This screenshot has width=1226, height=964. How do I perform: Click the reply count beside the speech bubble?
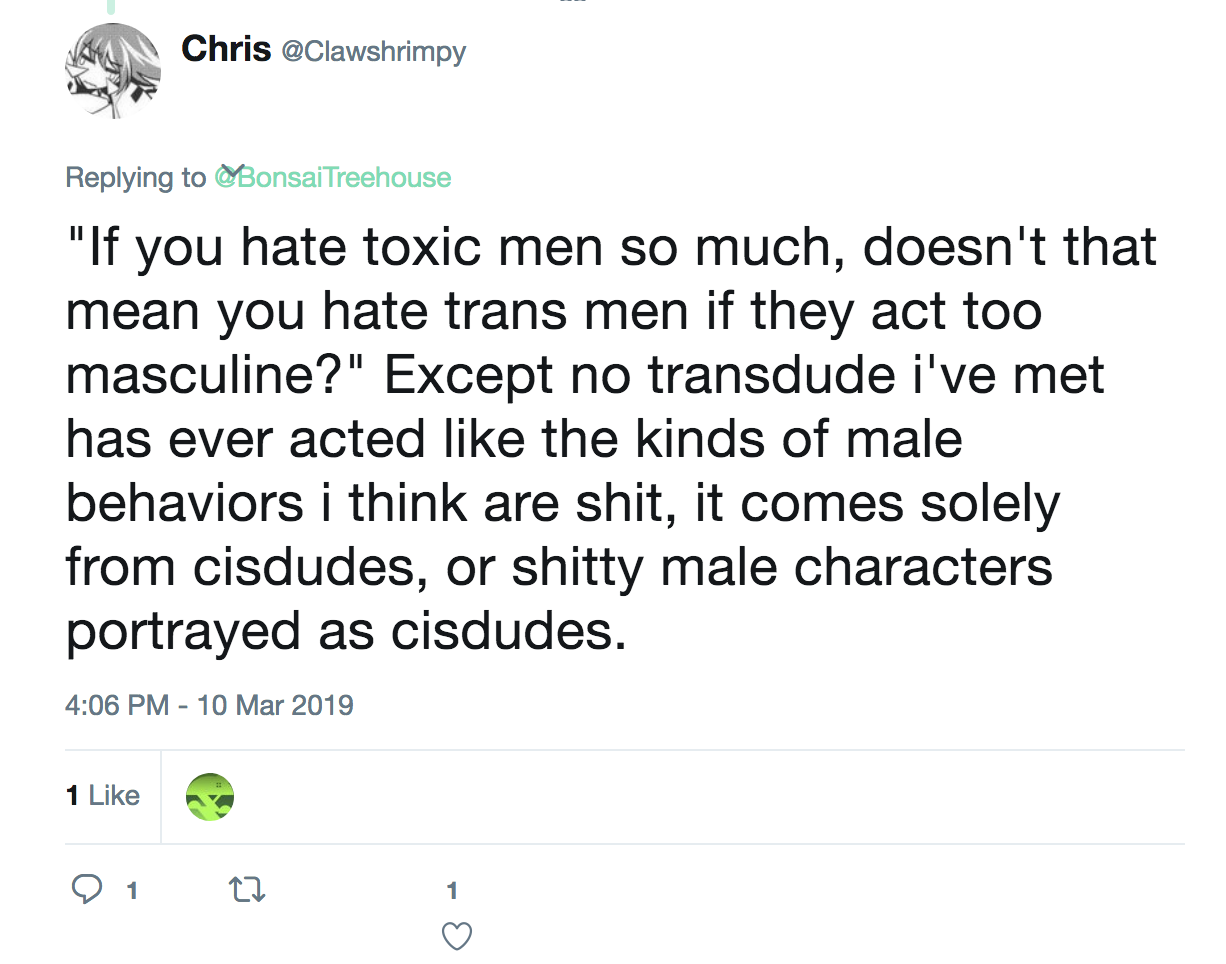(131, 889)
